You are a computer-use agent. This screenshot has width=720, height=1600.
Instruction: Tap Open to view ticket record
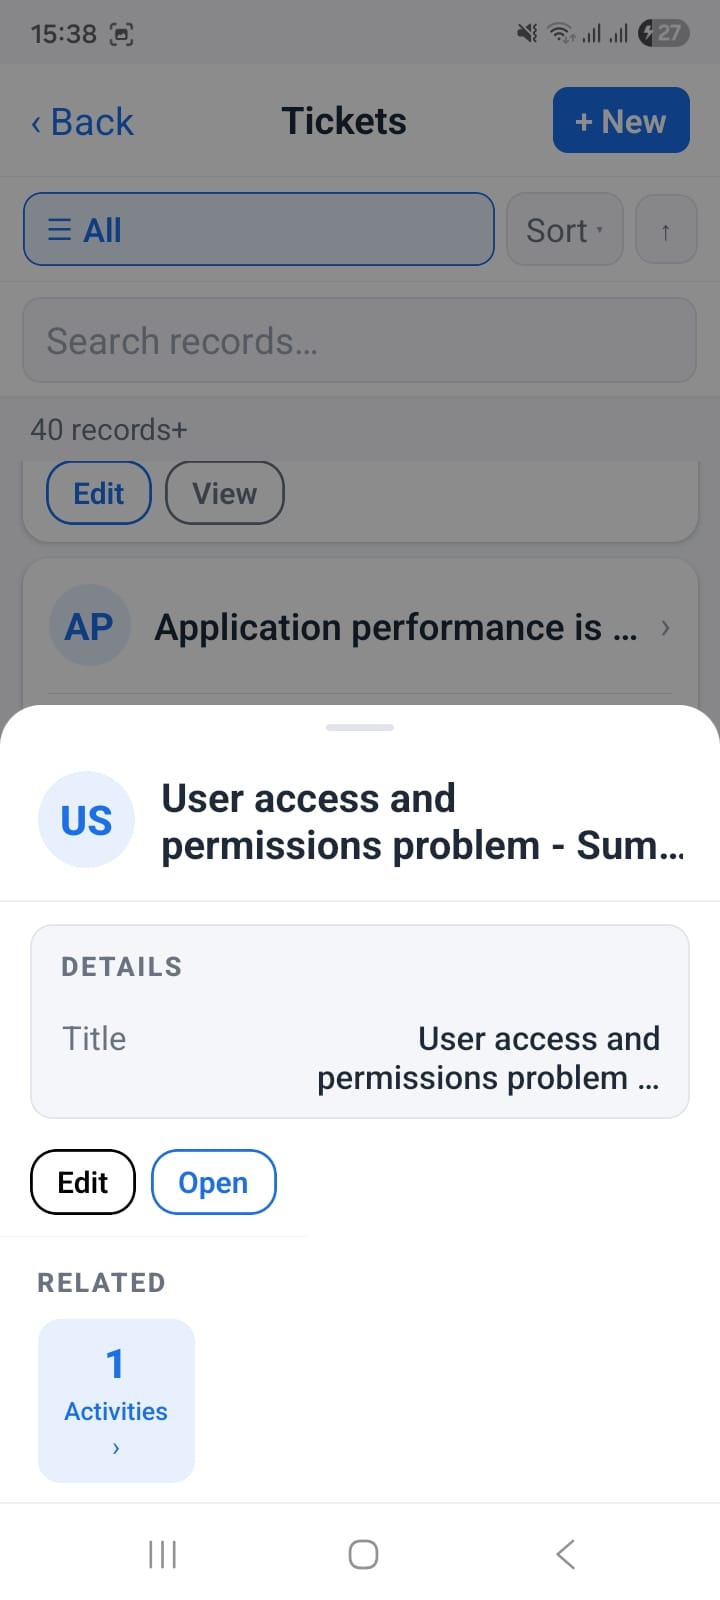[213, 1182]
